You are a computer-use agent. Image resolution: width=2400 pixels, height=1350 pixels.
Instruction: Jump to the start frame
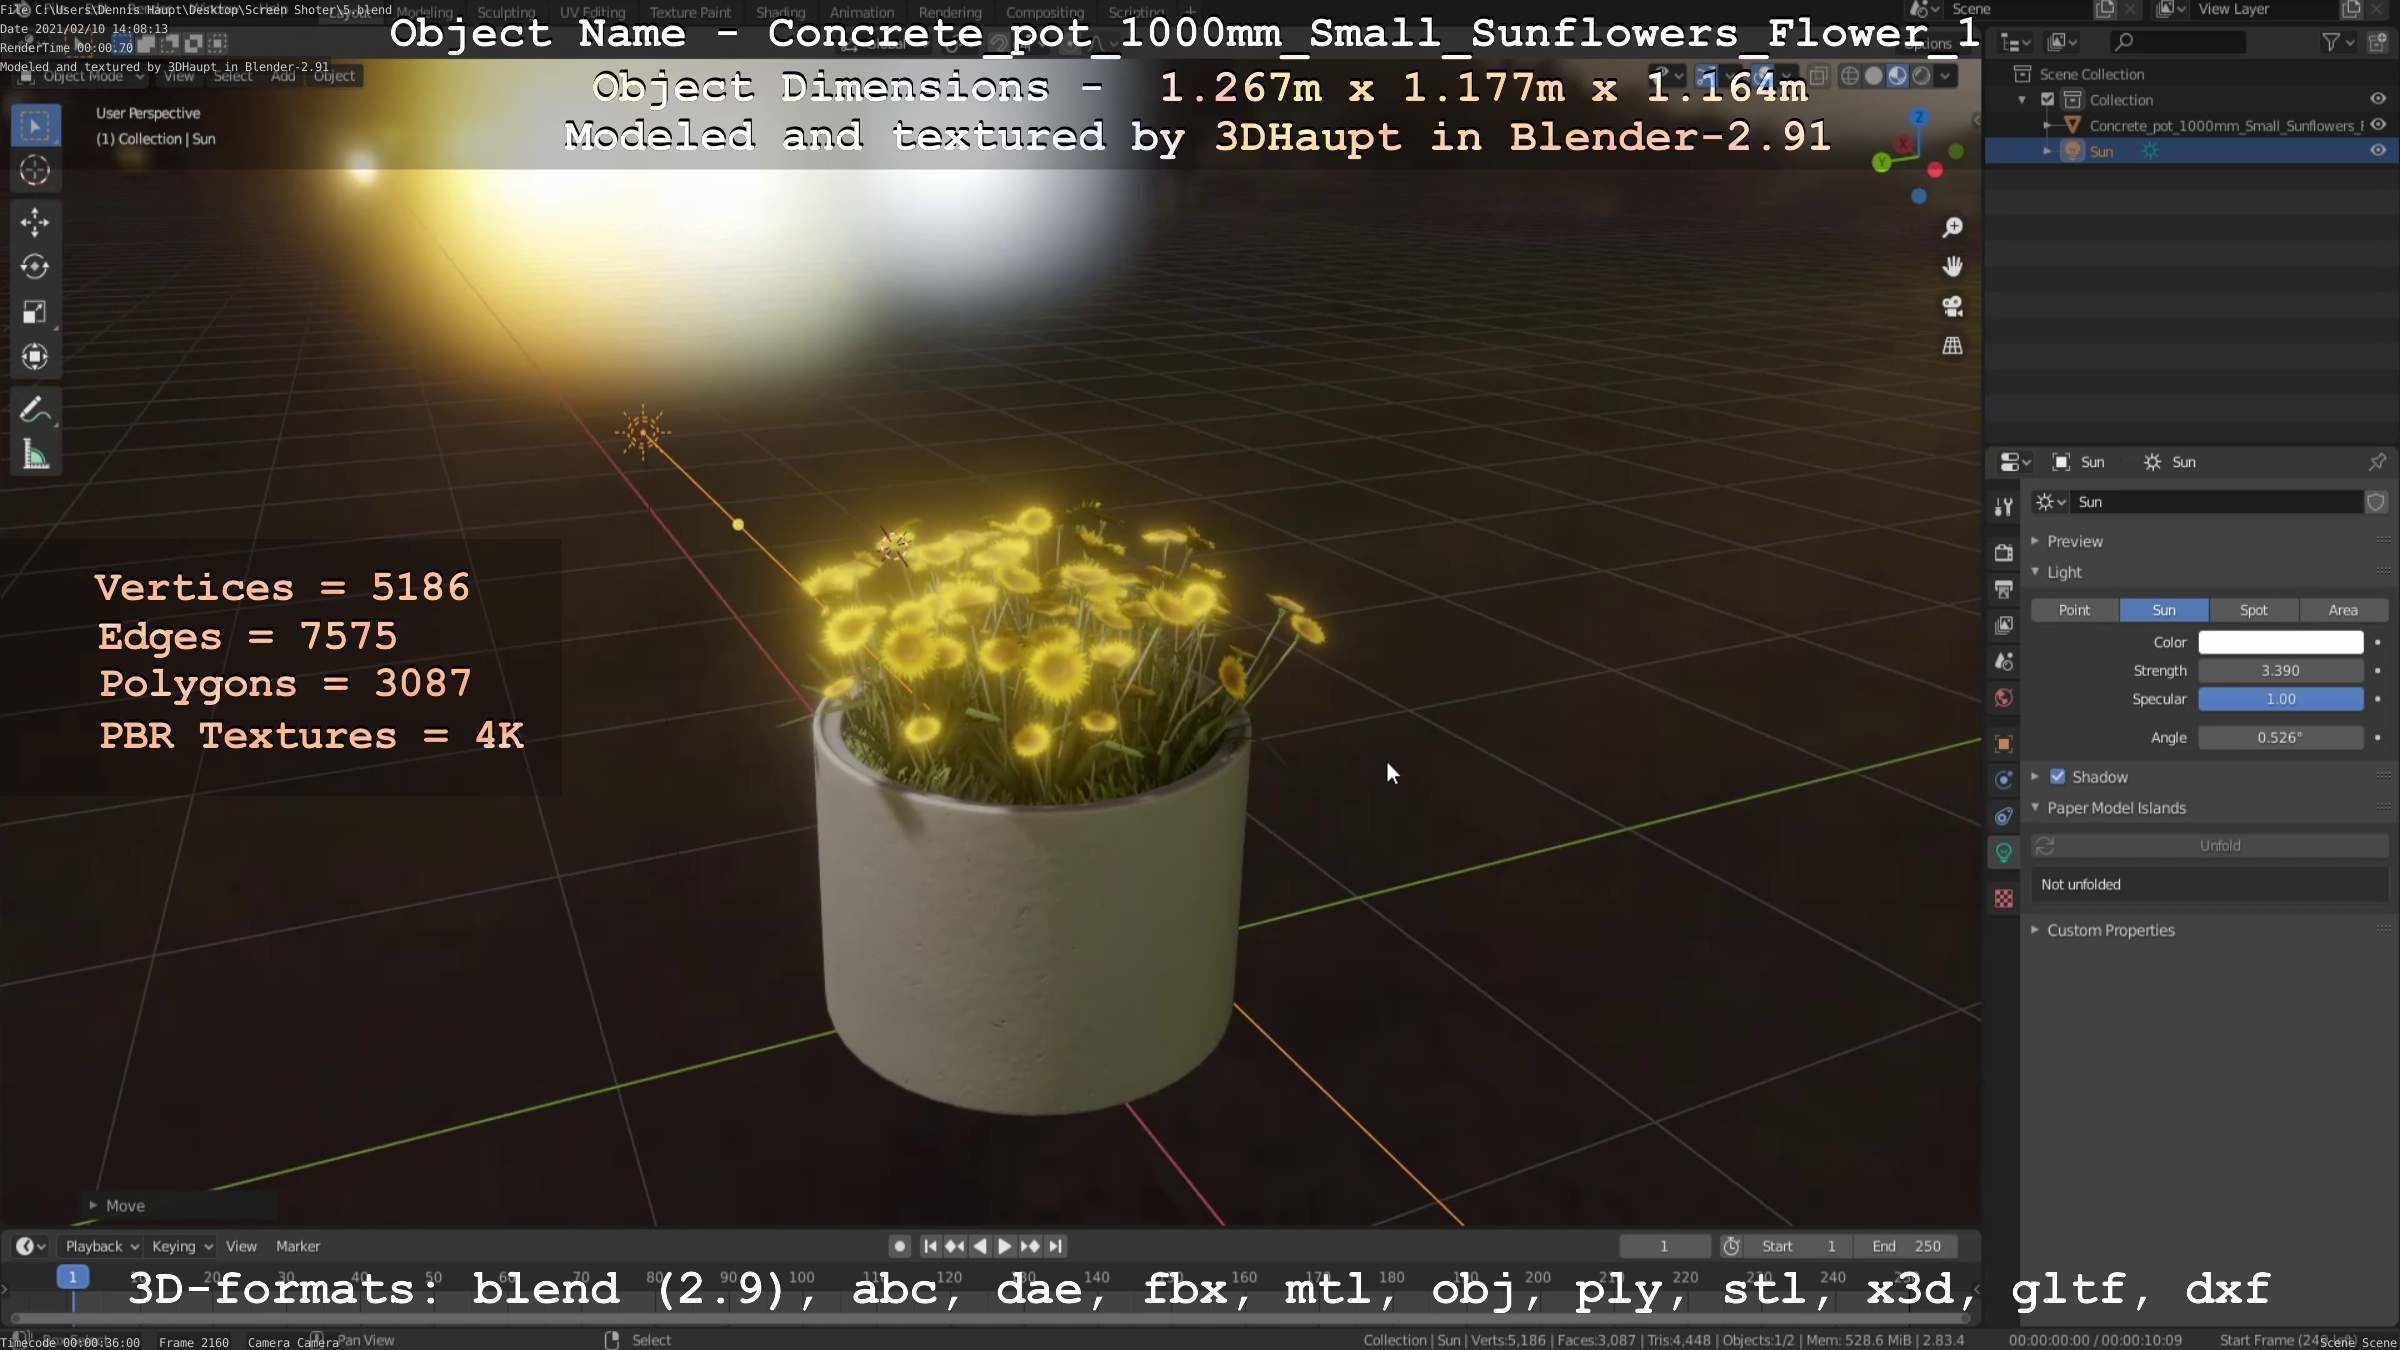point(930,1246)
